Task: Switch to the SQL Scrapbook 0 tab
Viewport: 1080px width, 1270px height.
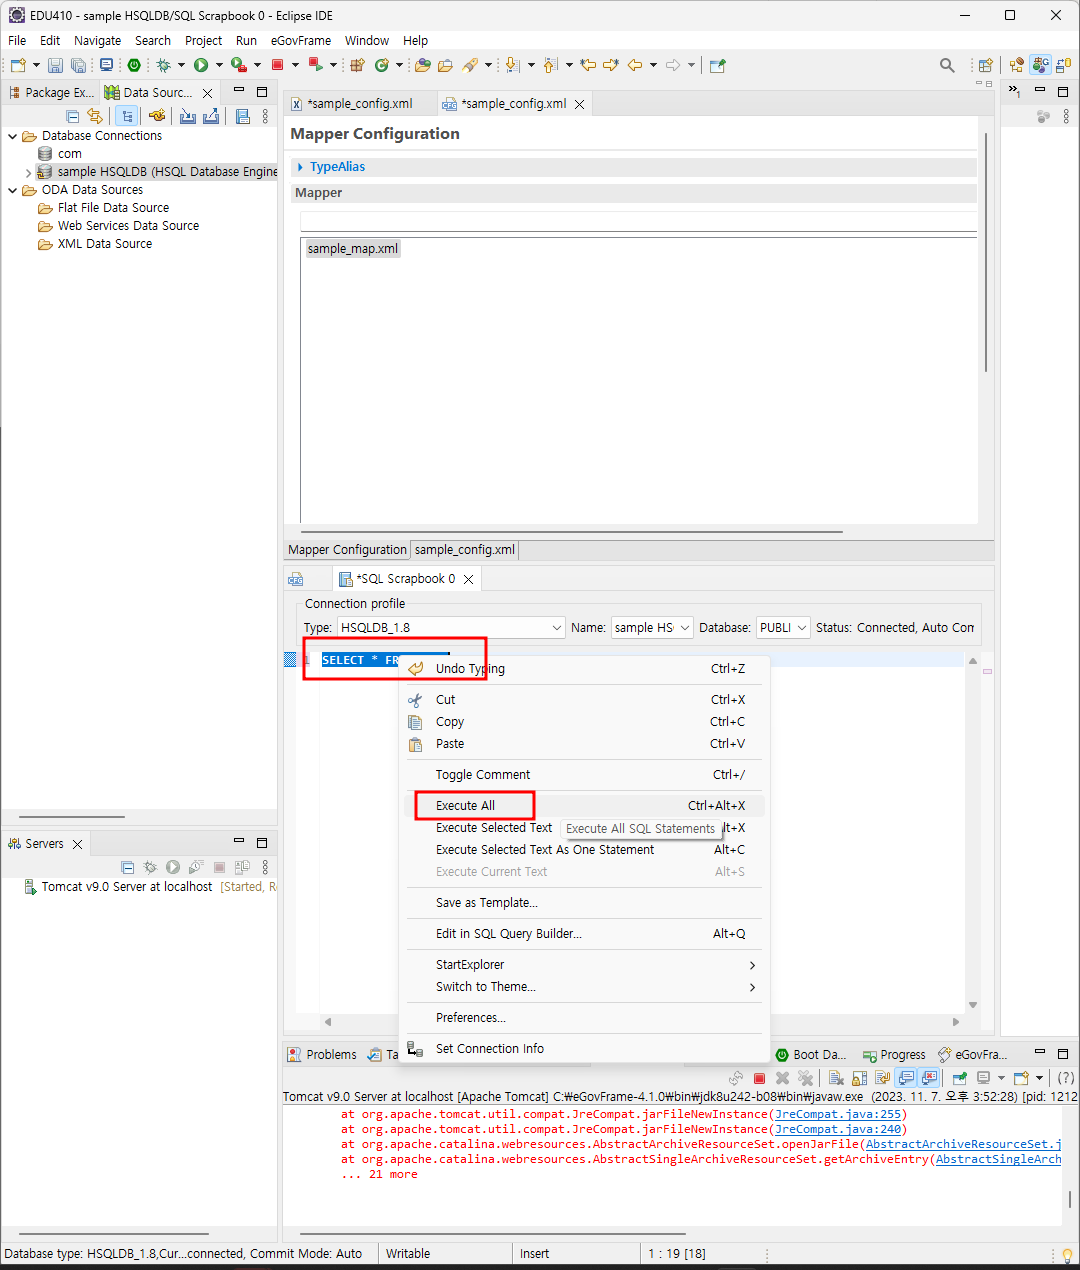Action: pyautogui.click(x=406, y=579)
